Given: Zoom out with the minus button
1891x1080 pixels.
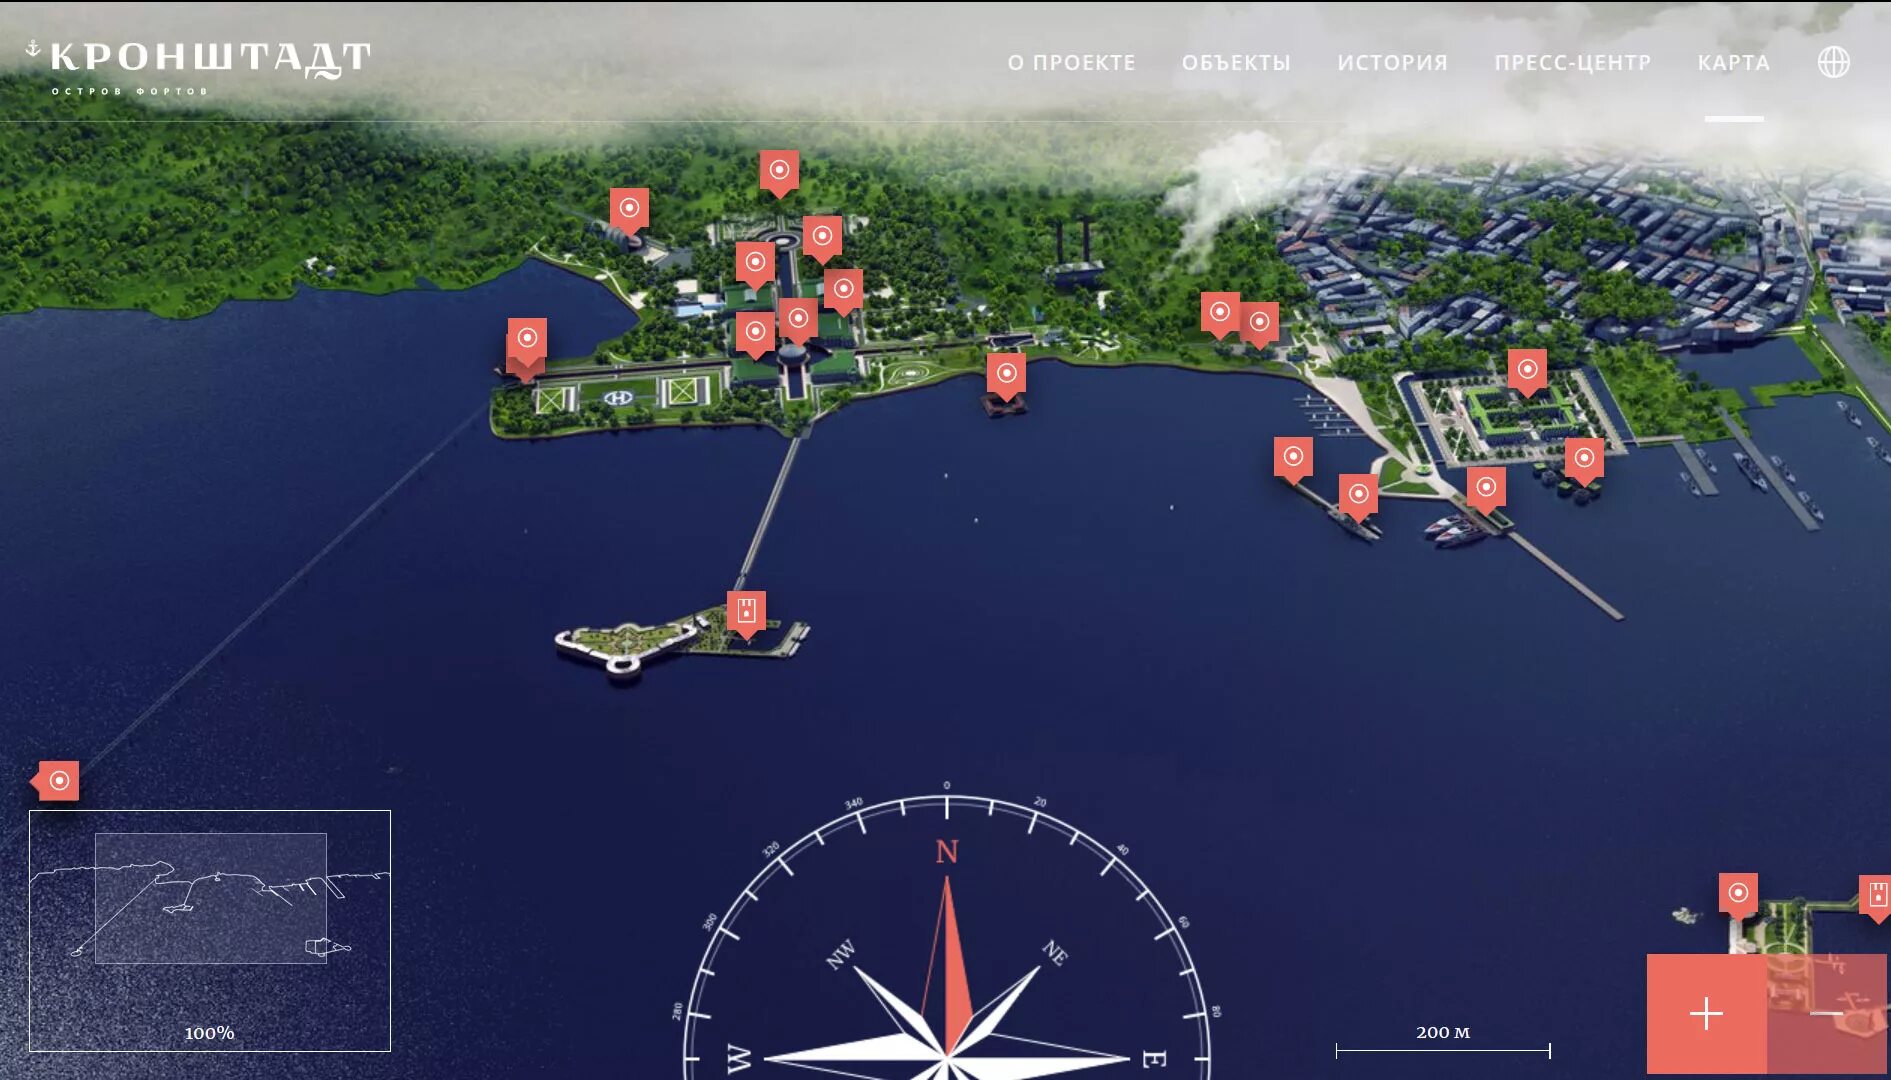Looking at the screenshot, I should (x=1827, y=1013).
